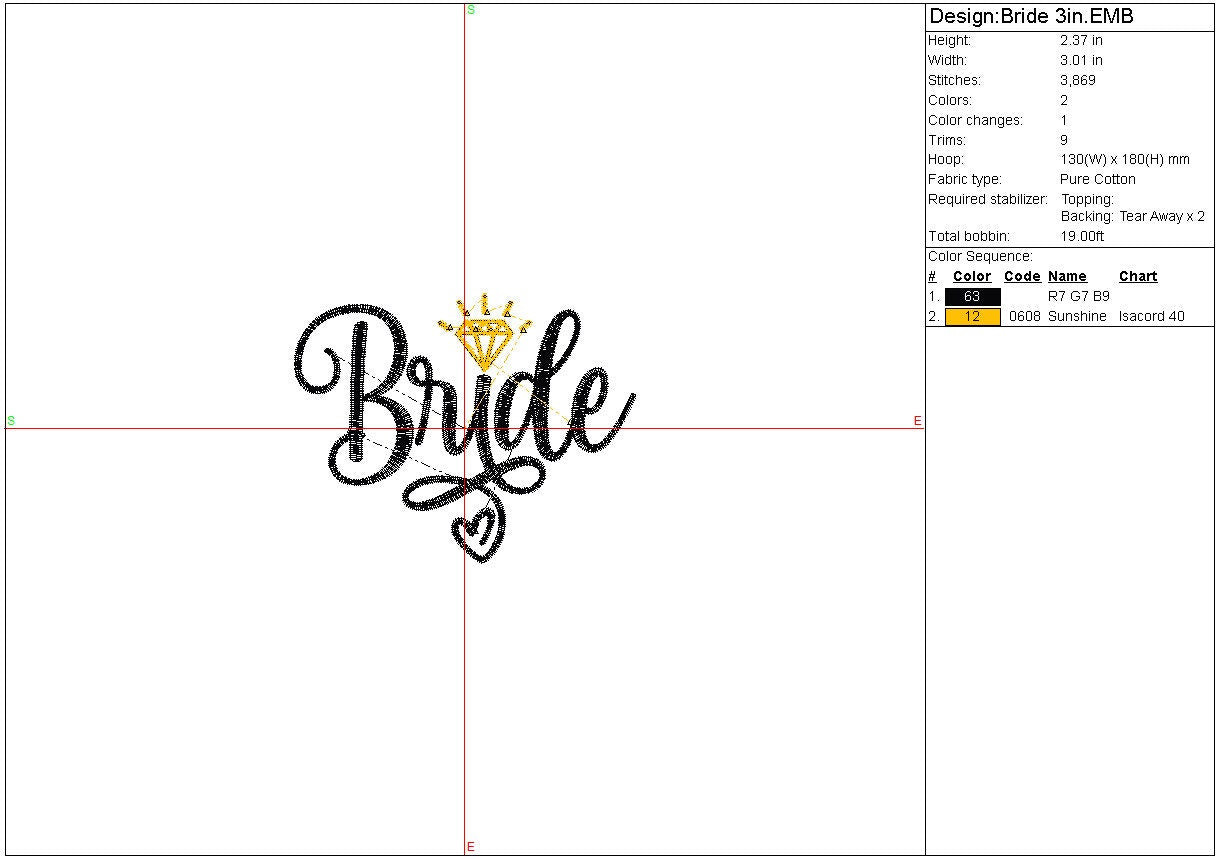The image size is (1219, 859).
Task: Select the letter B in Bride lettering
Action: 360,390
